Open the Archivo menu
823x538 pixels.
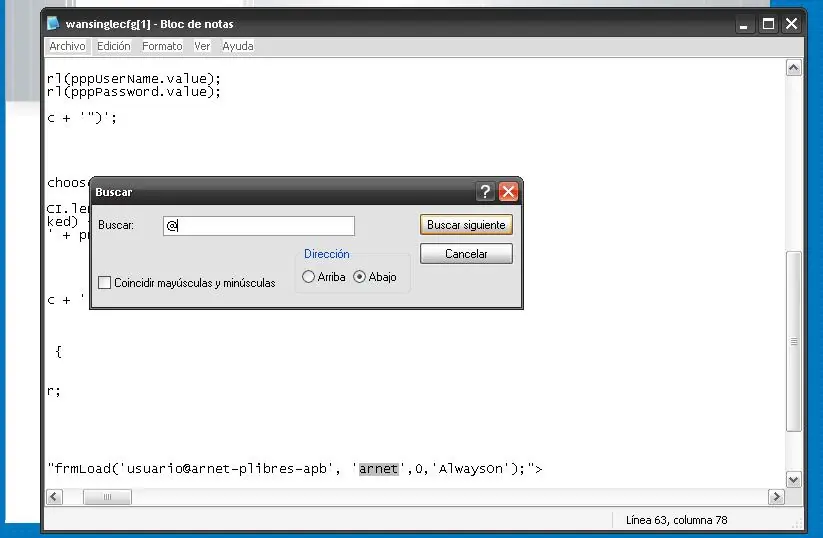point(67,46)
